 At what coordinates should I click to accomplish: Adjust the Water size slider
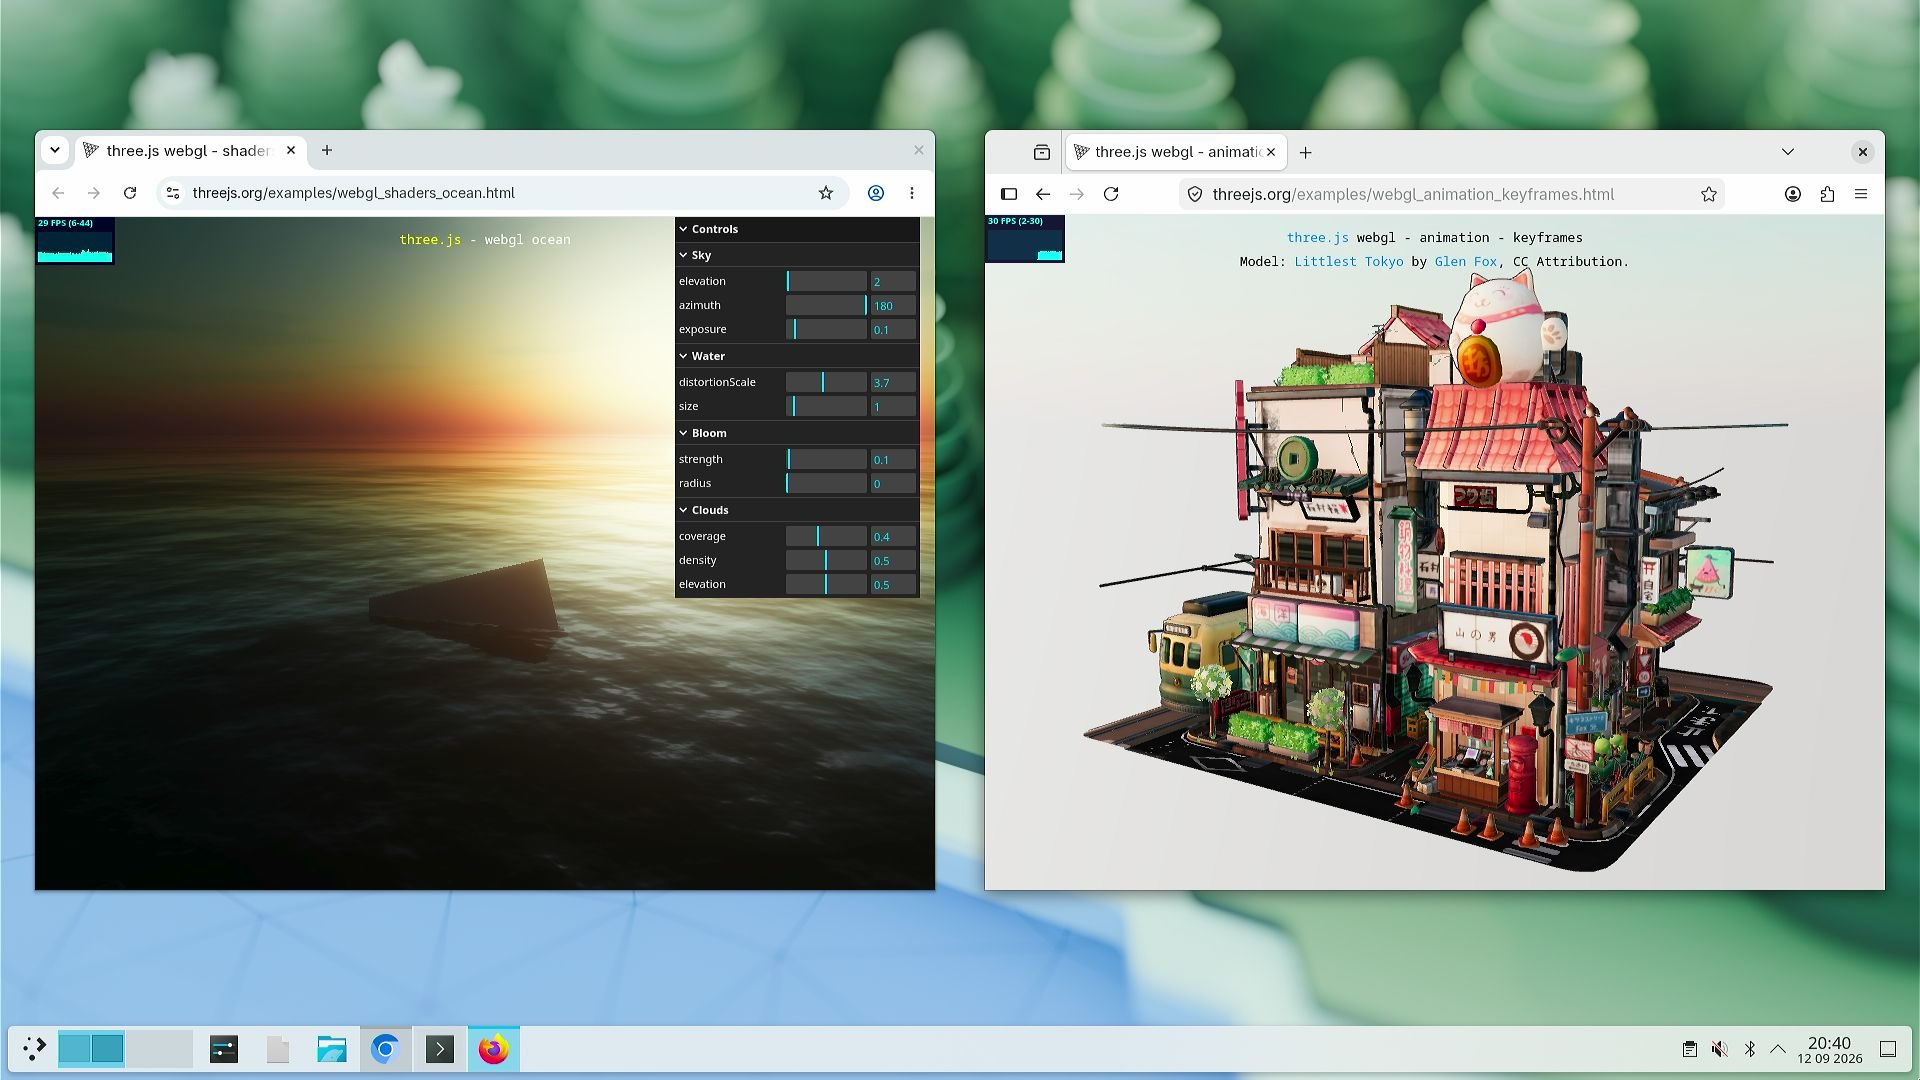click(826, 406)
